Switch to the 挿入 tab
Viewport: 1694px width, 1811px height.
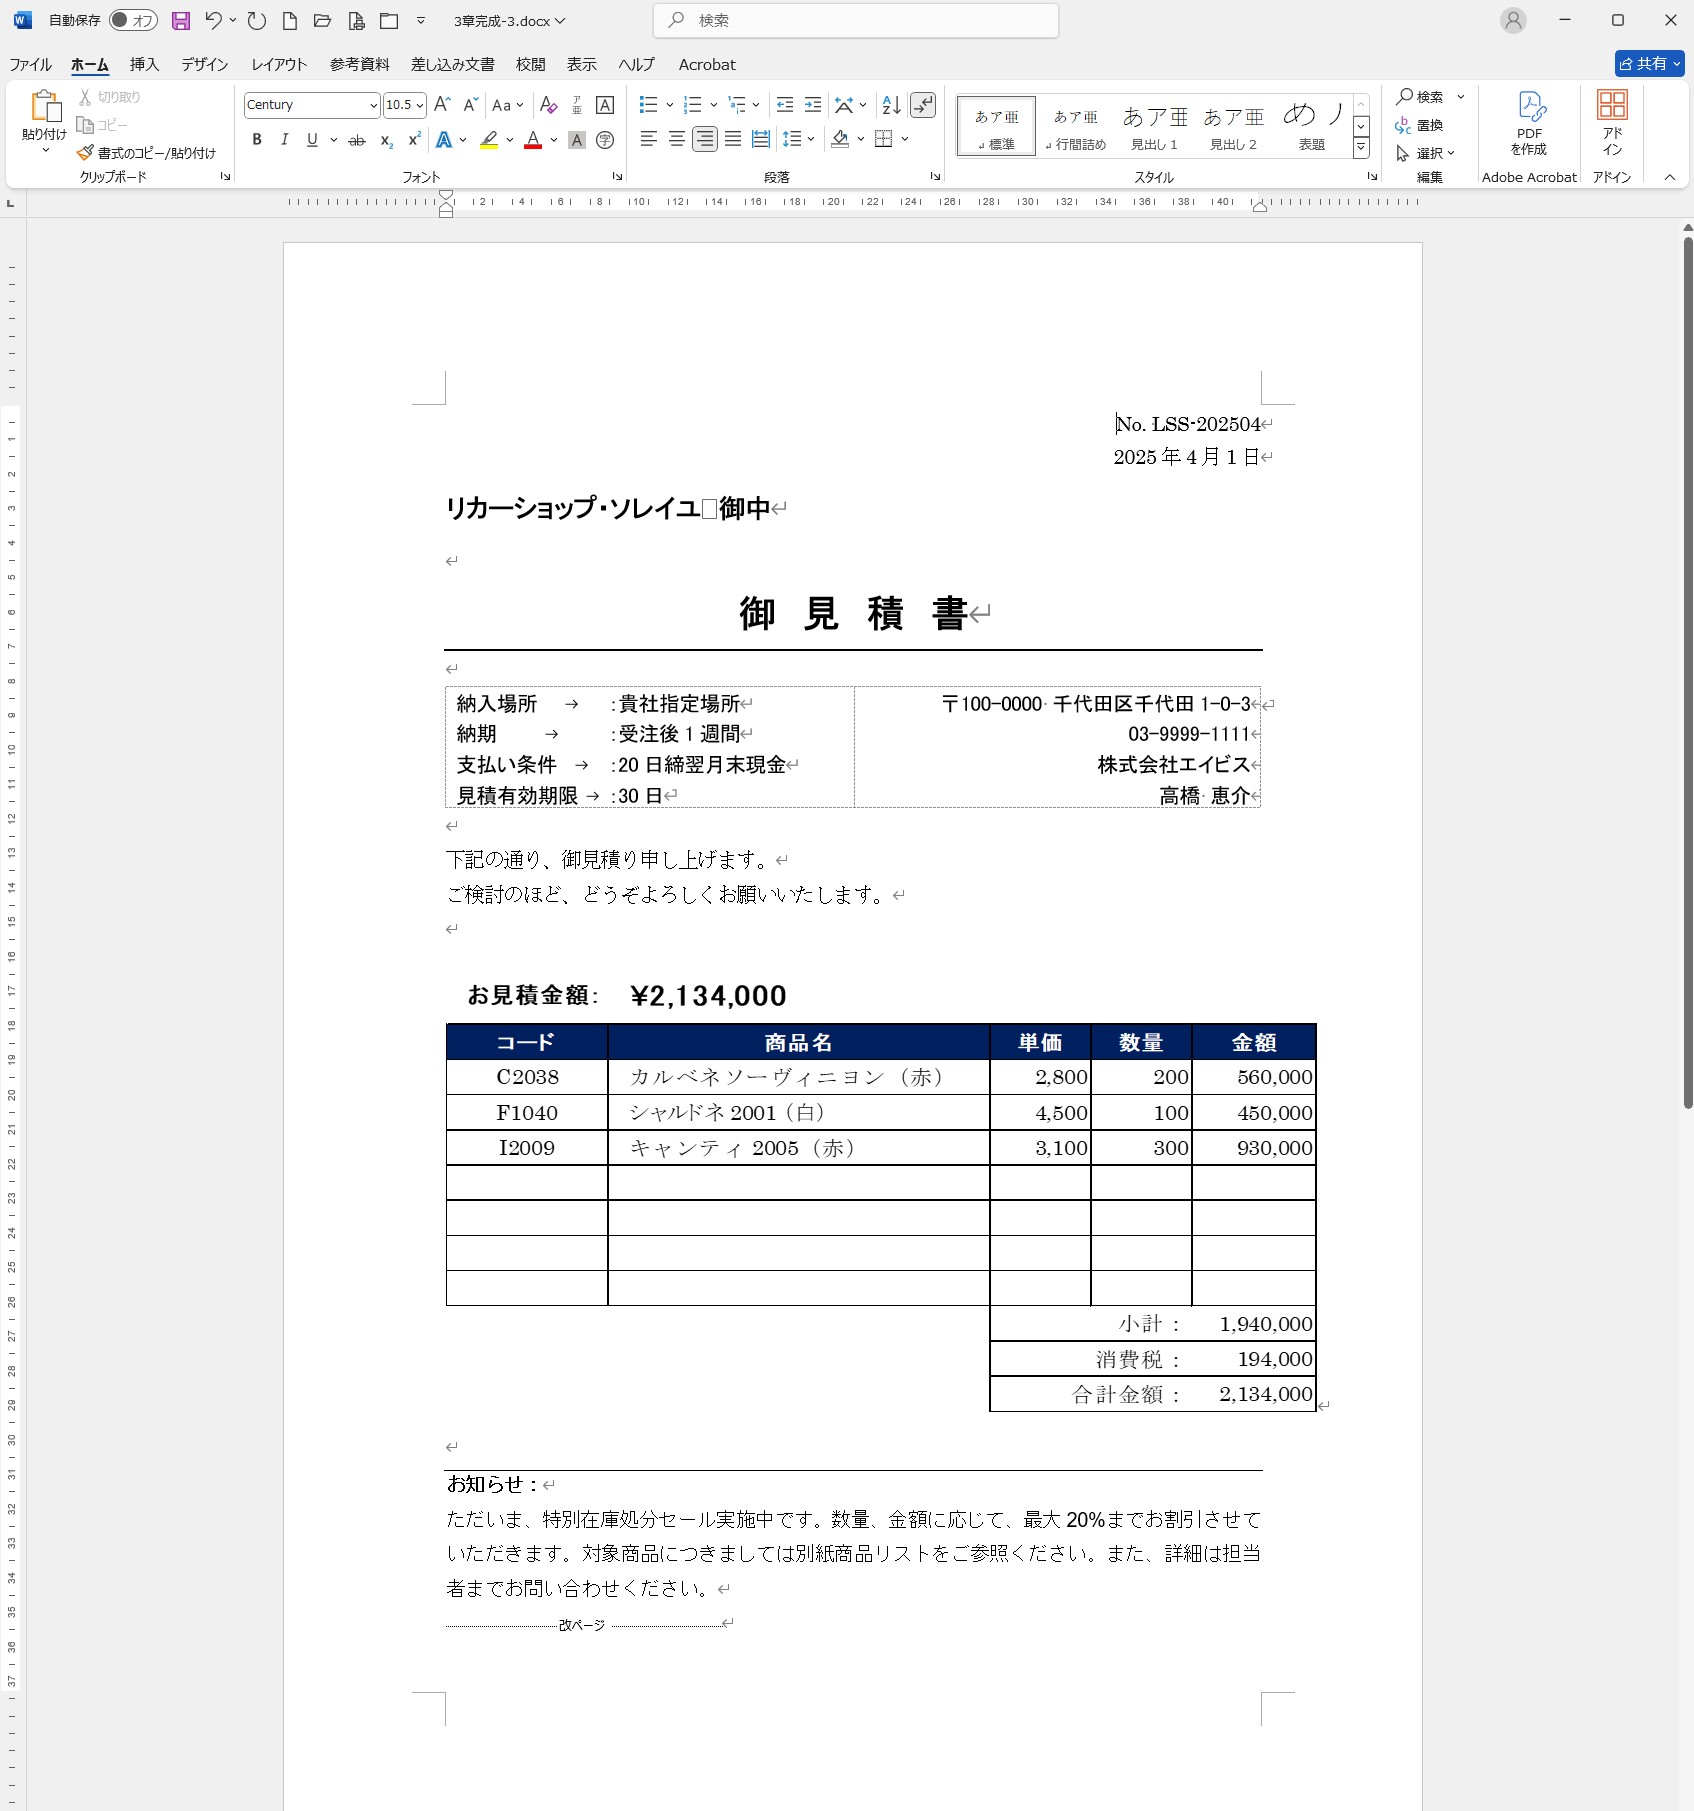pyautogui.click(x=144, y=65)
